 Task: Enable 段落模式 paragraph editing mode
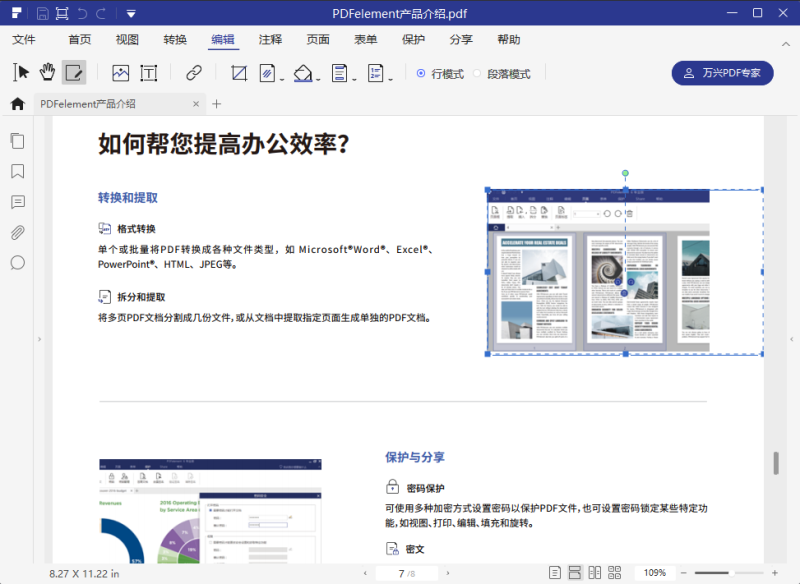point(502,73)
